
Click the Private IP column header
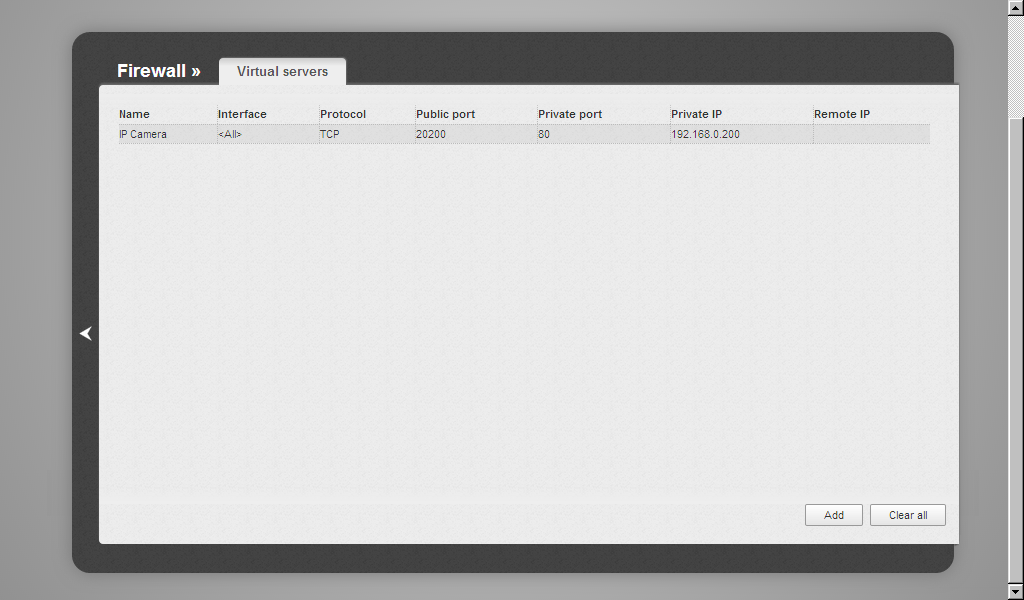(697, 114)
